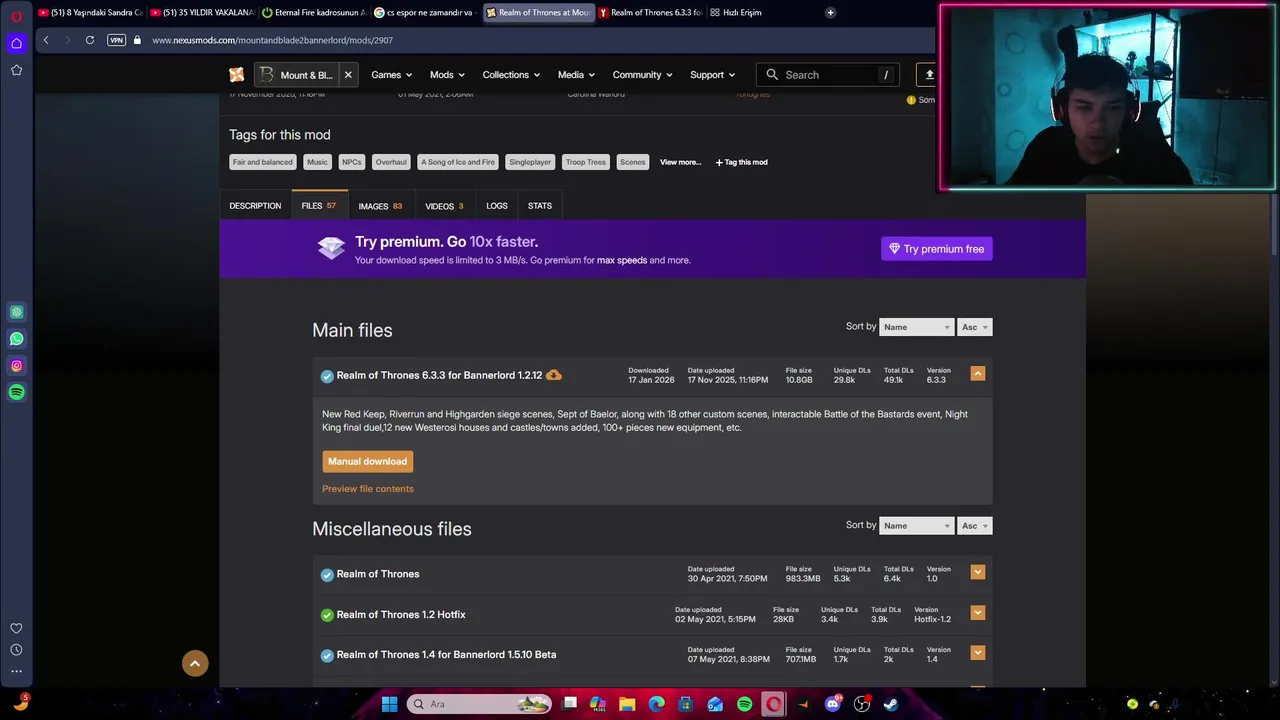Open Spotify from taskbar

(745, 704)
